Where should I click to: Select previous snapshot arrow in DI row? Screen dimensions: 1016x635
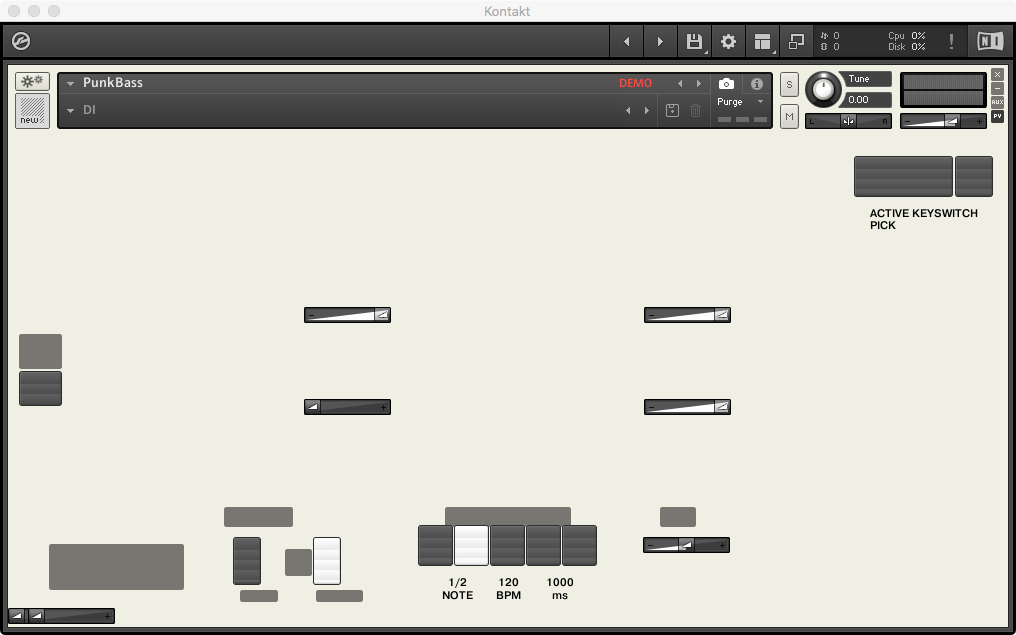point(628,111)
